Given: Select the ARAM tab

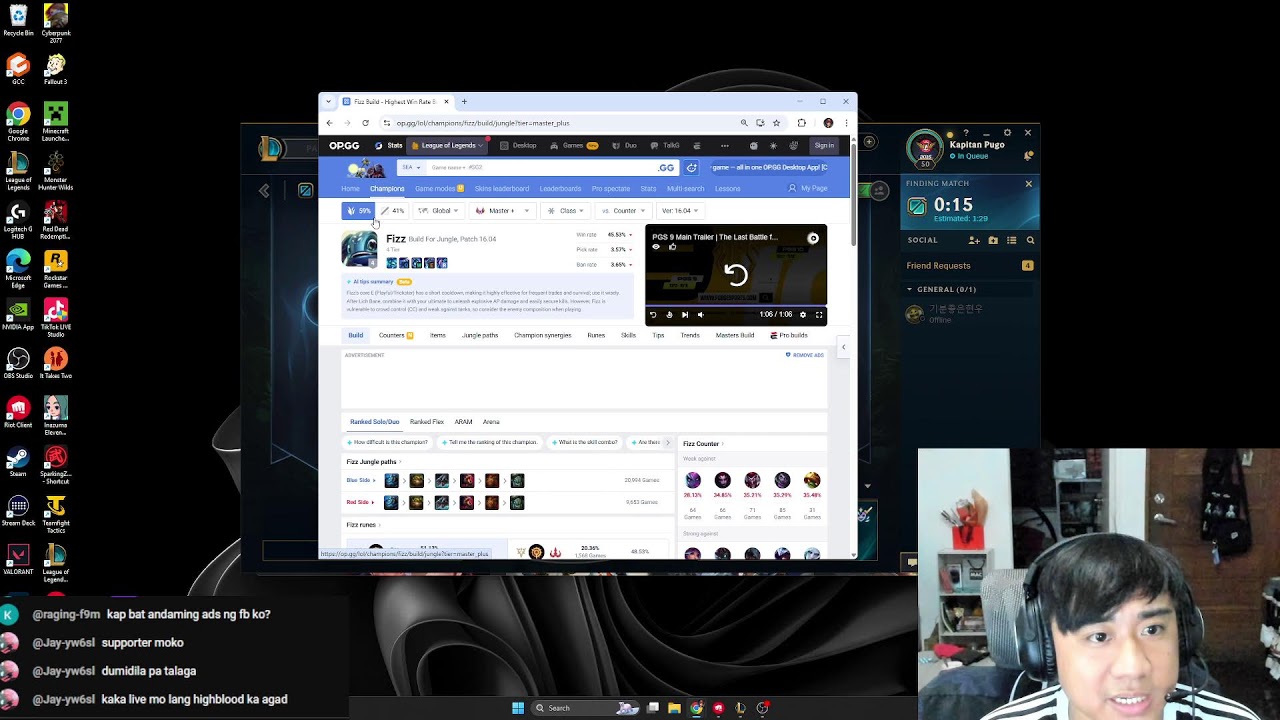Looking at the screenshot, I should pos(463,422).
